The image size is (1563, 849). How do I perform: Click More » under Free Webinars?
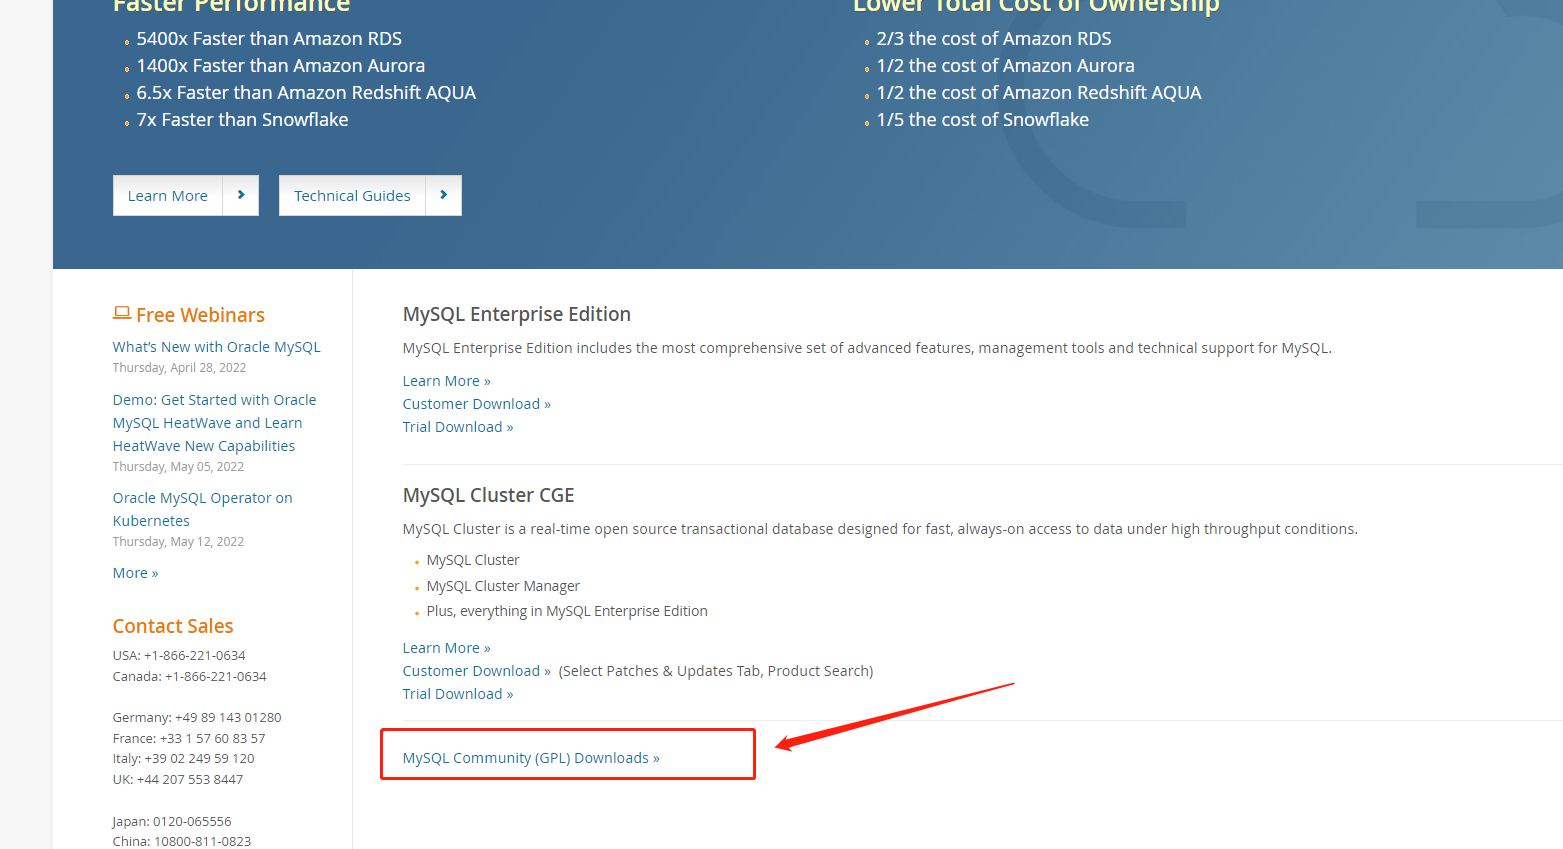pyautogui.click(x=135, y=573)
